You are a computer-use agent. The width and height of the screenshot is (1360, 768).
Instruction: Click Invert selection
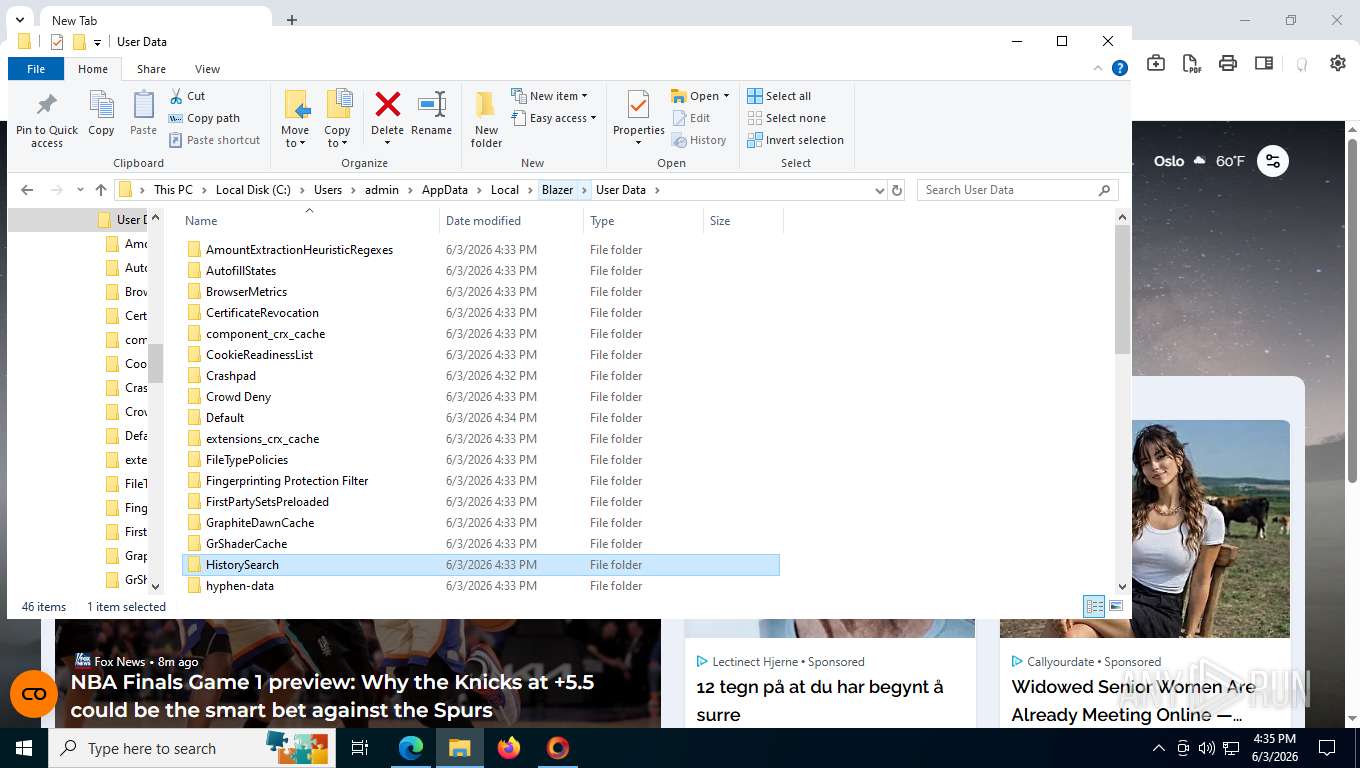pyautogui.click(x=796, y=140)
